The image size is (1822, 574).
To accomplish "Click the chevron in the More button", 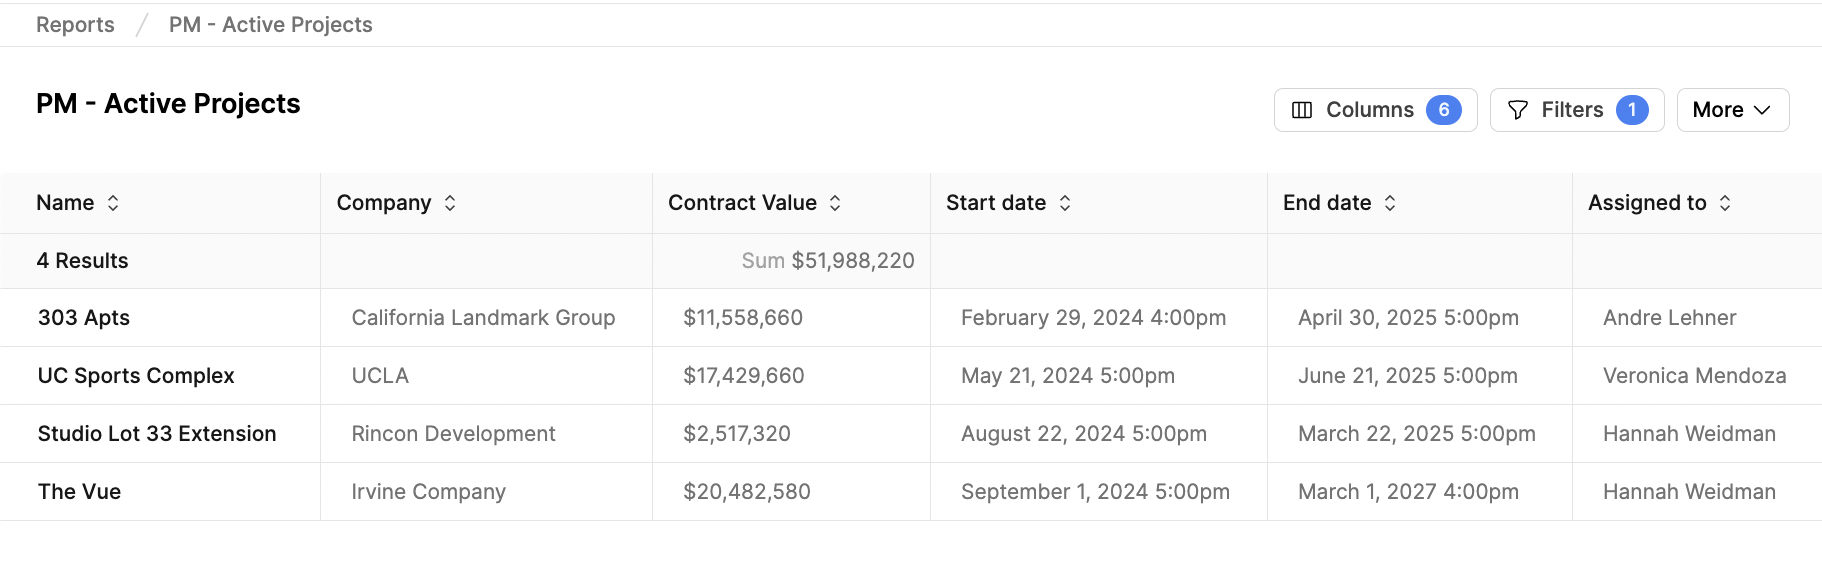I will (x=1762, y=110).
